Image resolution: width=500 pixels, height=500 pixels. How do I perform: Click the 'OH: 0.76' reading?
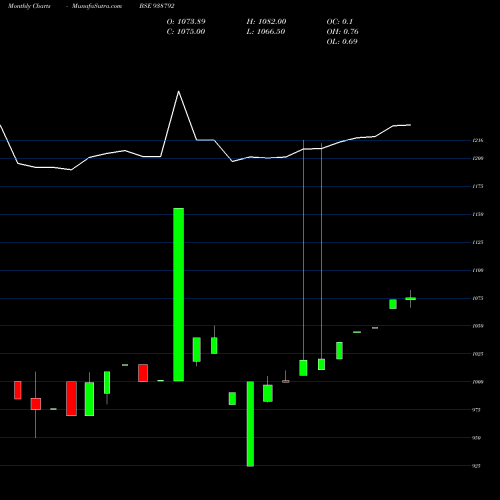(342, 31)
